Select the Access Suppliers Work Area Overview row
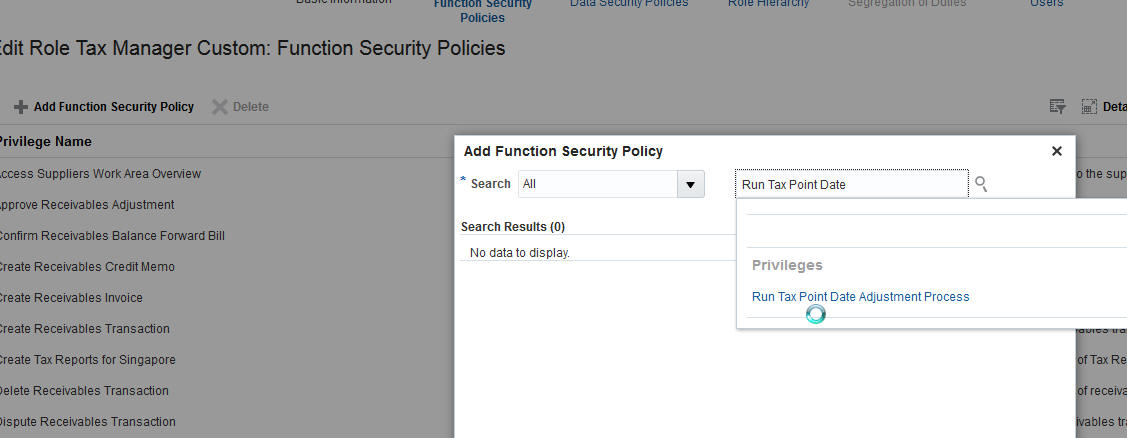 [x=98, y=174]
